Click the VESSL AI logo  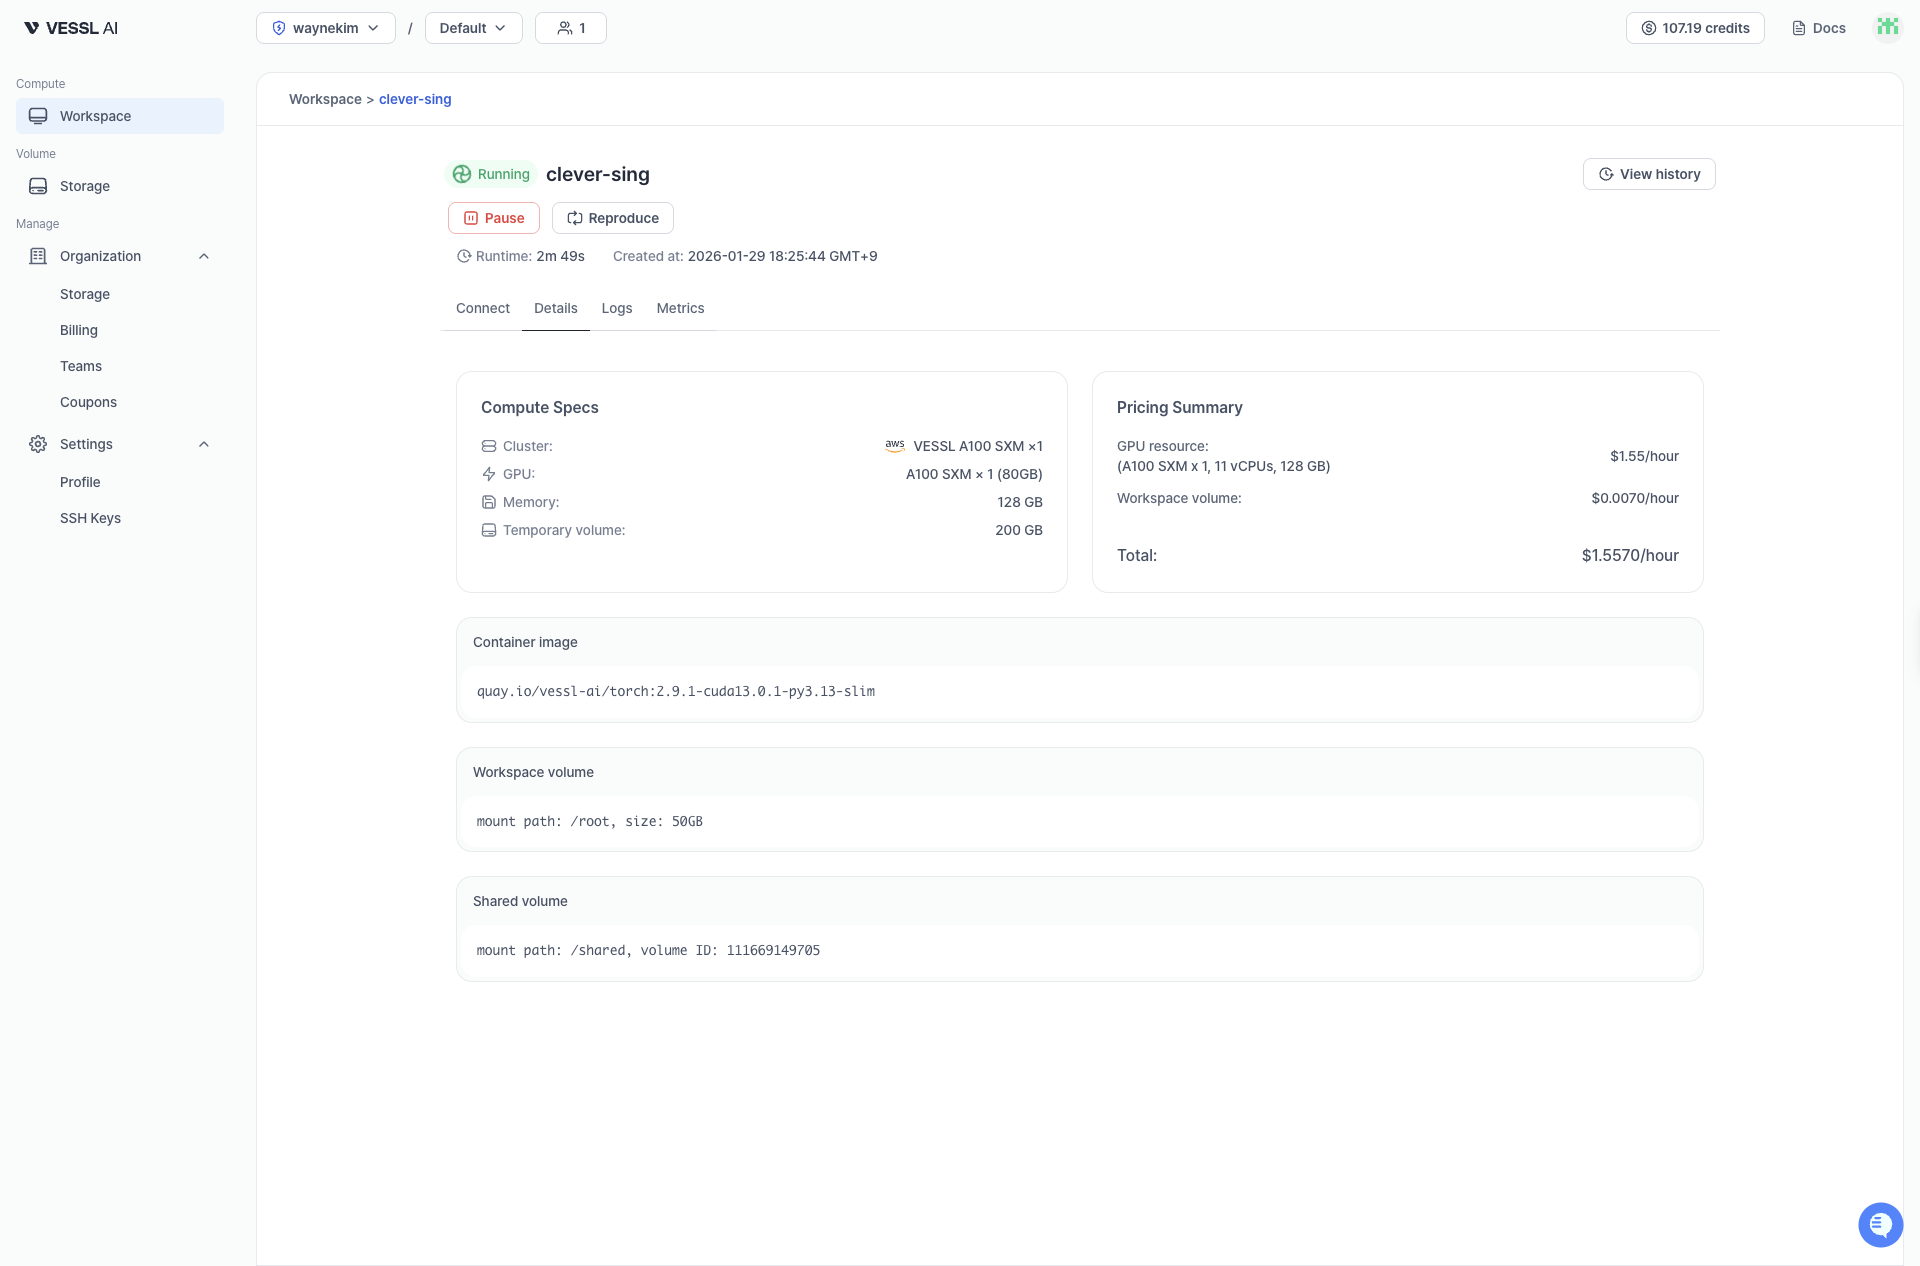69,27
